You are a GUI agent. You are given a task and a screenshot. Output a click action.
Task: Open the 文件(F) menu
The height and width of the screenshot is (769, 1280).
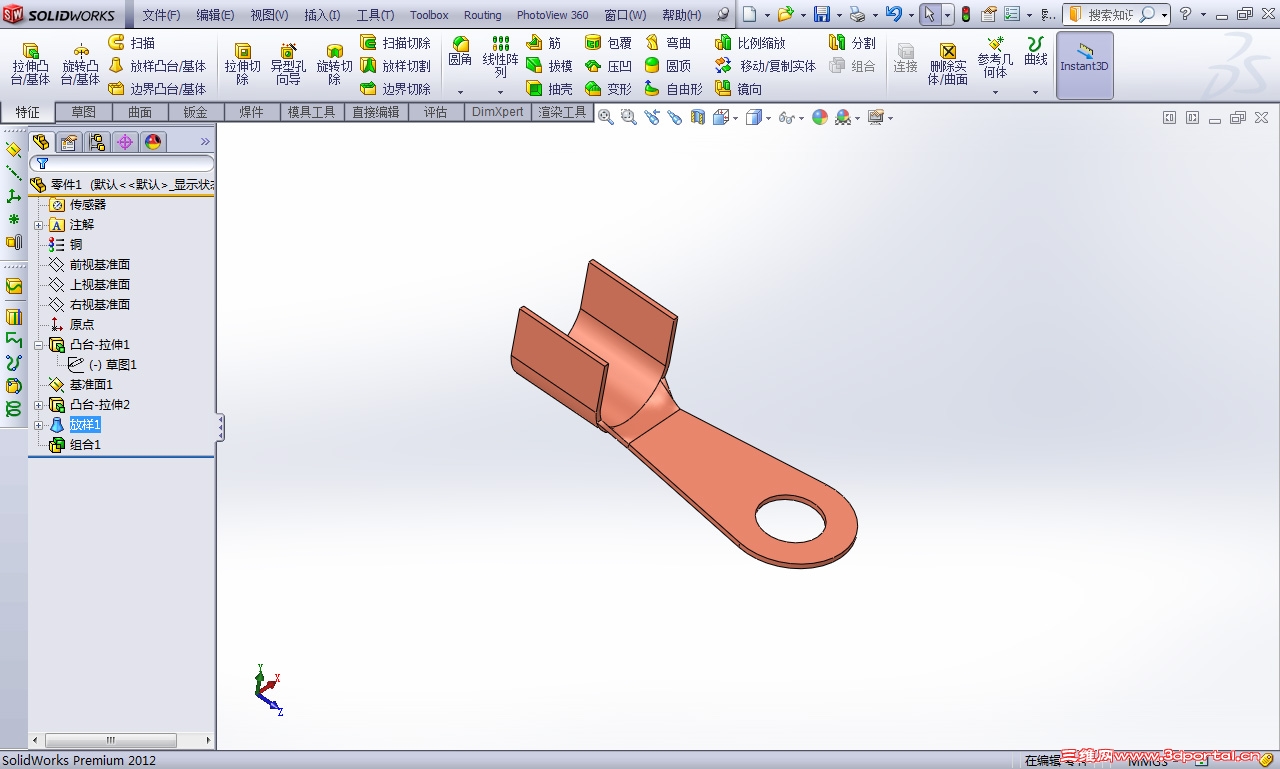click(x=161, y=15)
